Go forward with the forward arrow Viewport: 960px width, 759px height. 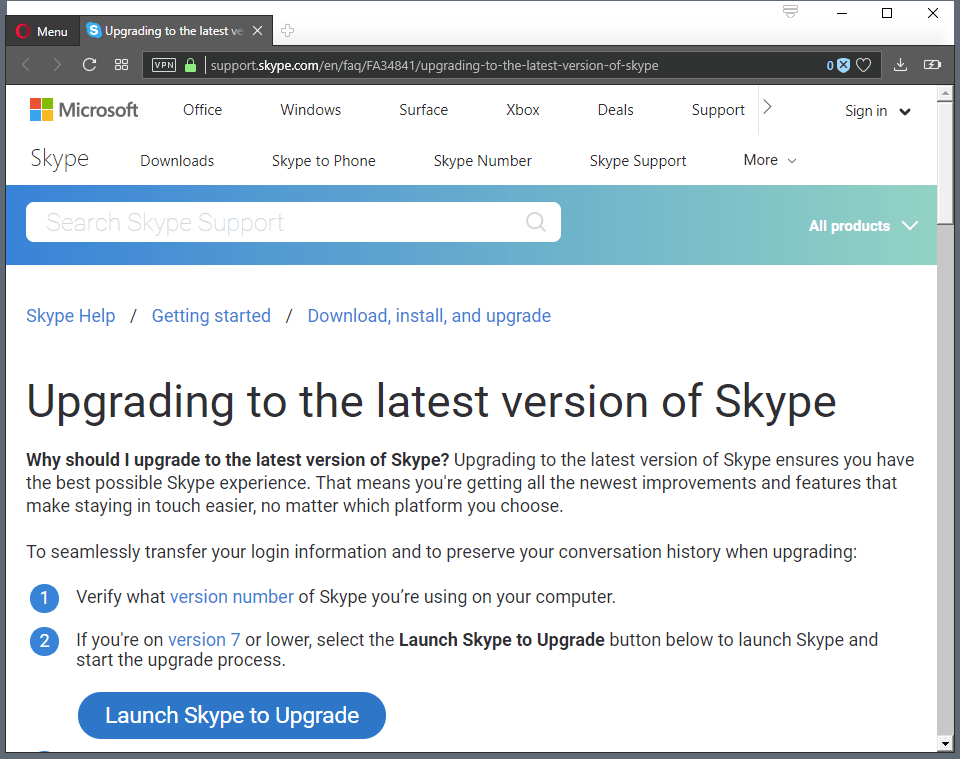click(x=57, y=65)
